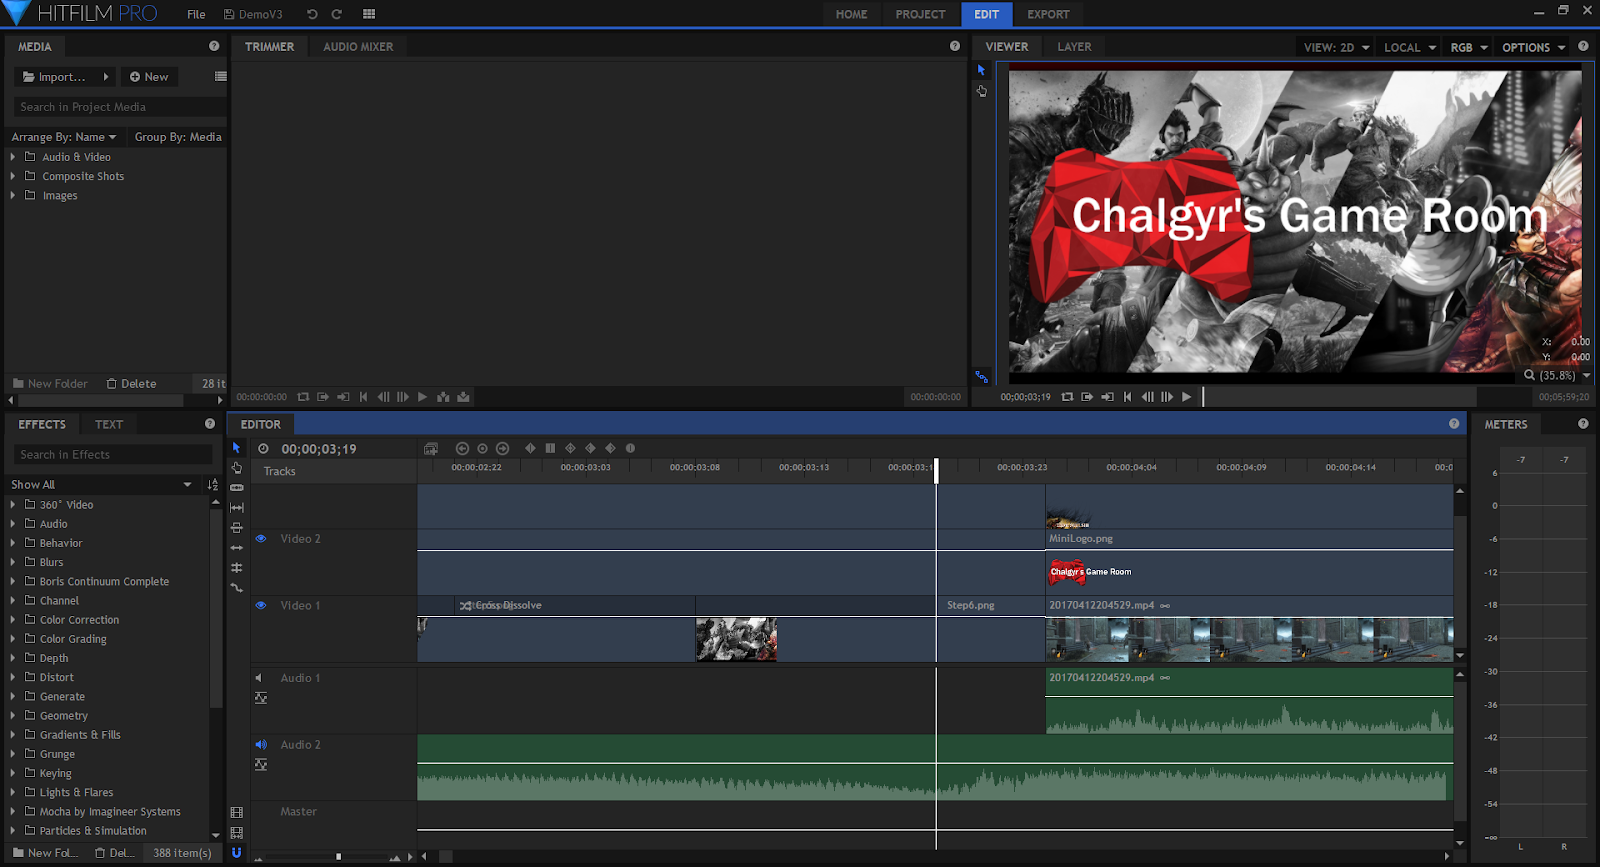This screenshot has width=1600, height=867.
Task: Unmute the Audio 1 track
Action: [x=259, y=678]
